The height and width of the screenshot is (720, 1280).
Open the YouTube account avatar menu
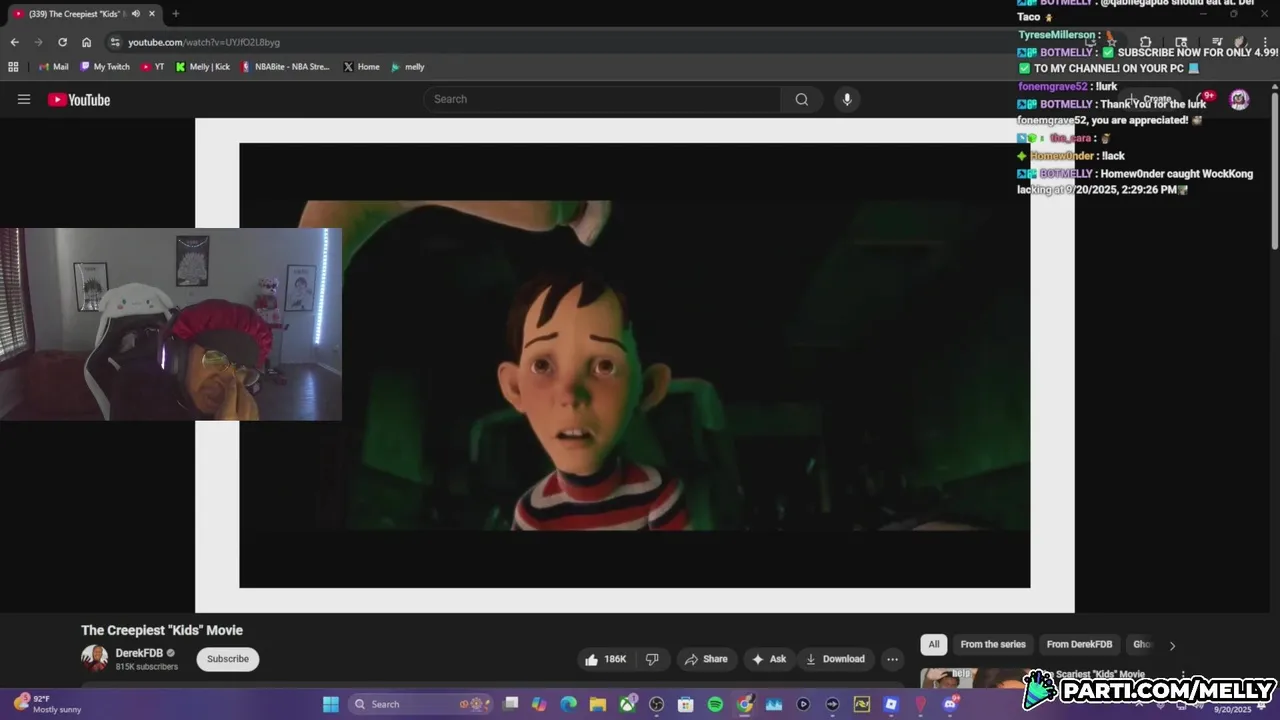click(x=1239, y=99)
